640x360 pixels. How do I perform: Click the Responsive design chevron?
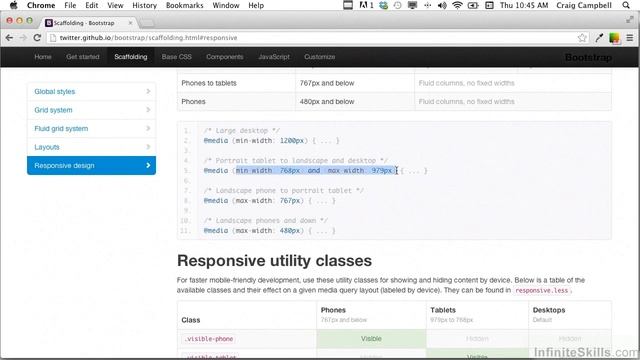tap(148, 165)
